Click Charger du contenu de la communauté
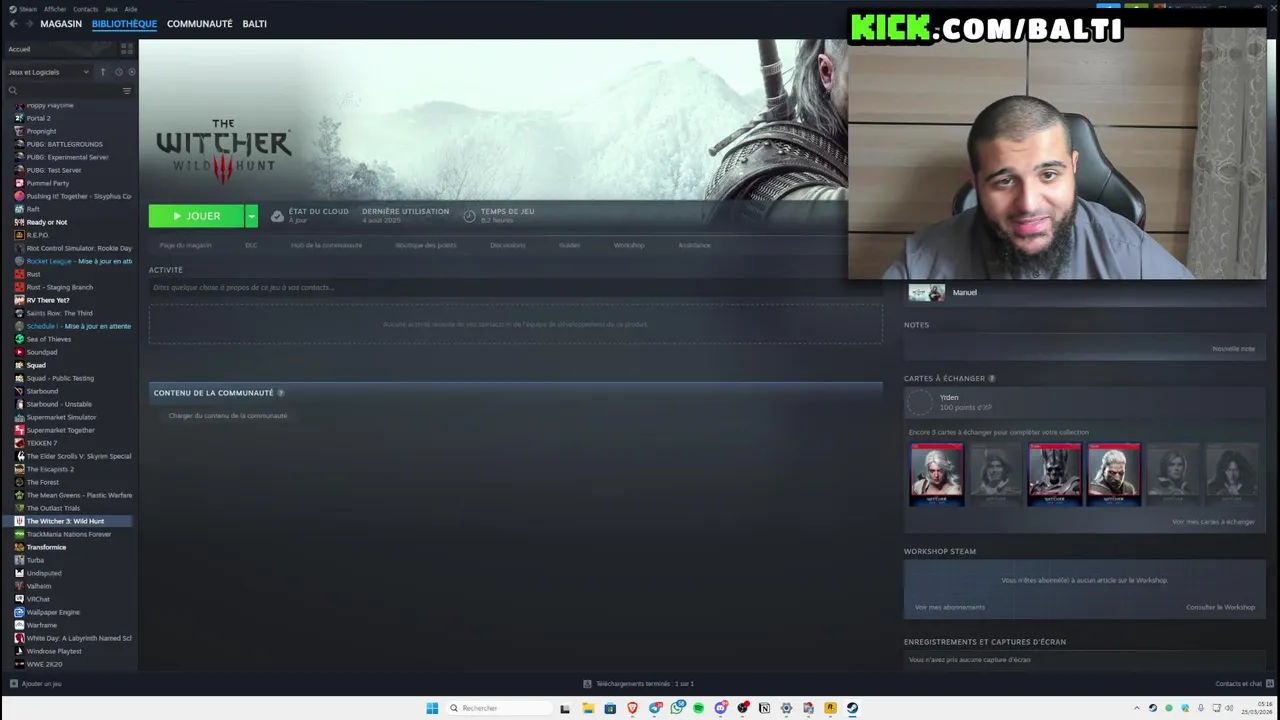 pyautogui.click(x=228, y=416)
